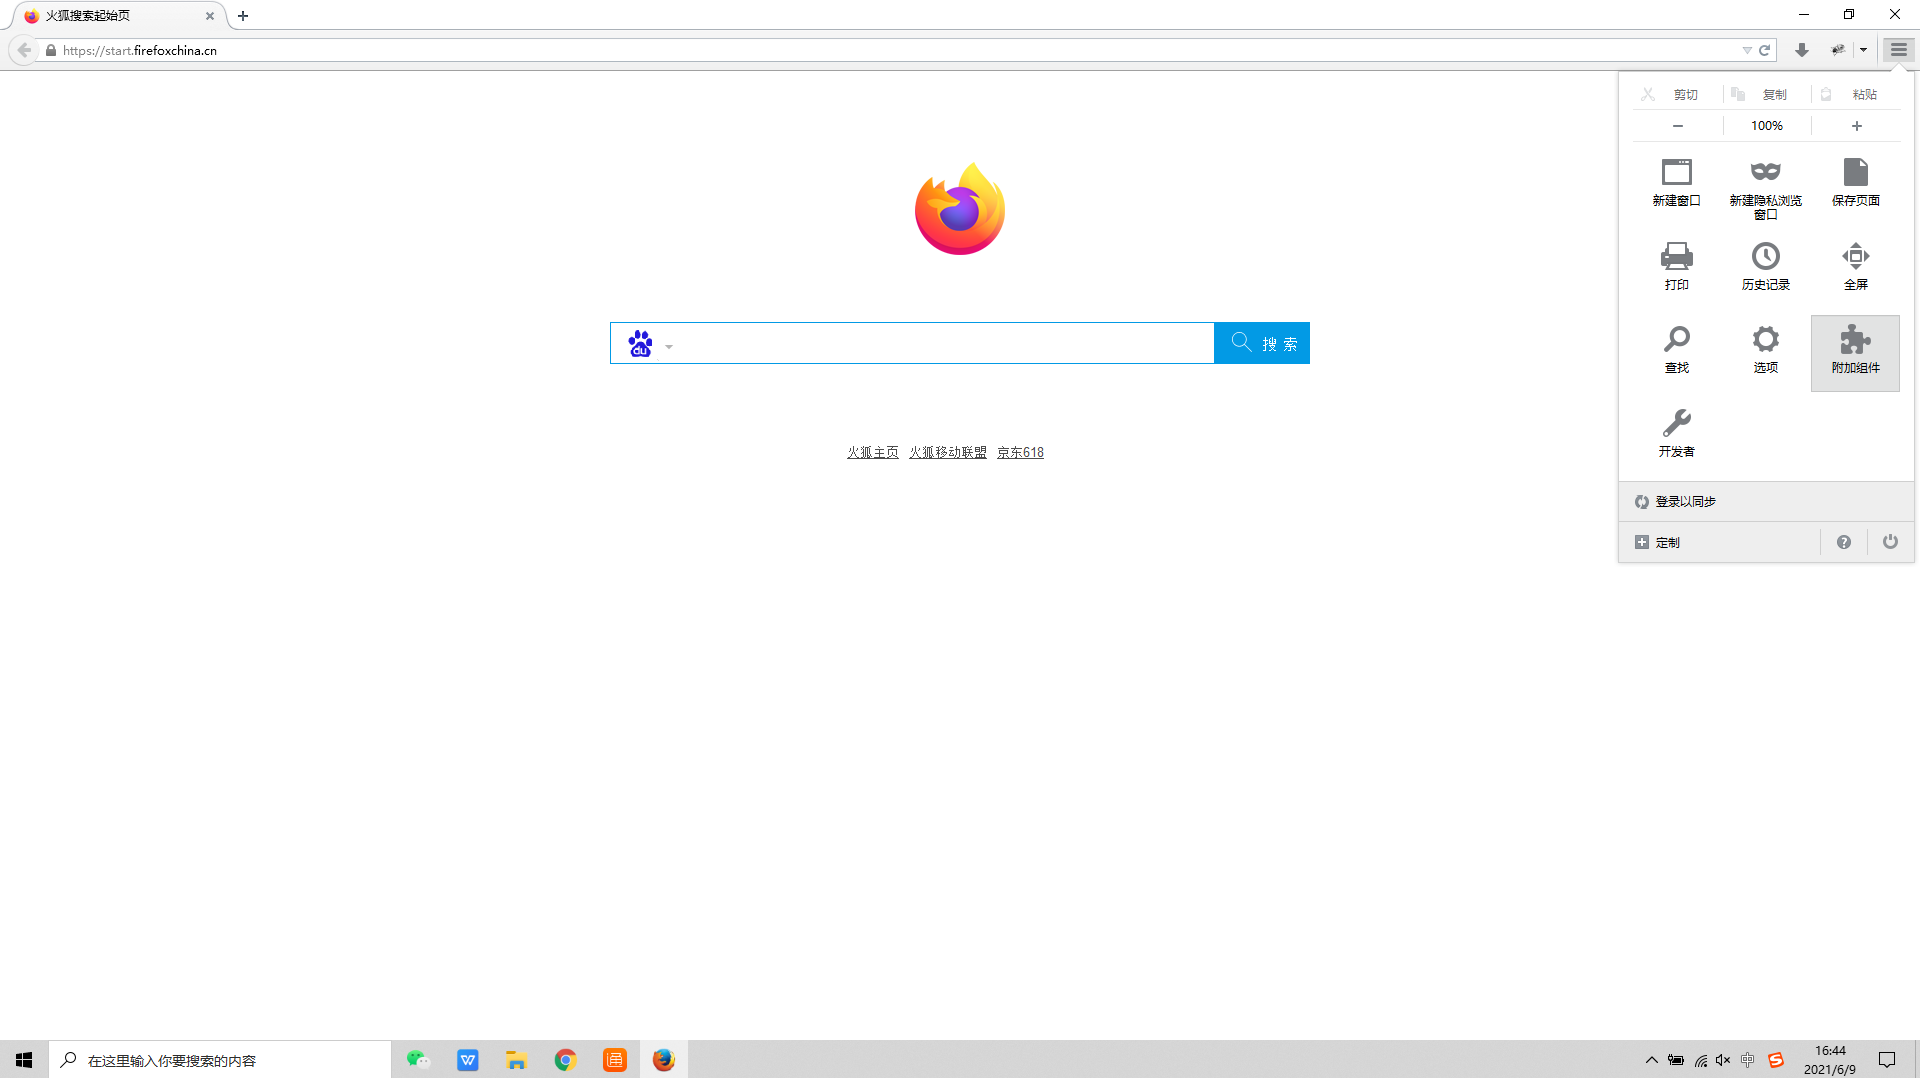Screen dimensions: 1920x1078
Task: Open the add-ons manager
Action: click(1855, 353)
